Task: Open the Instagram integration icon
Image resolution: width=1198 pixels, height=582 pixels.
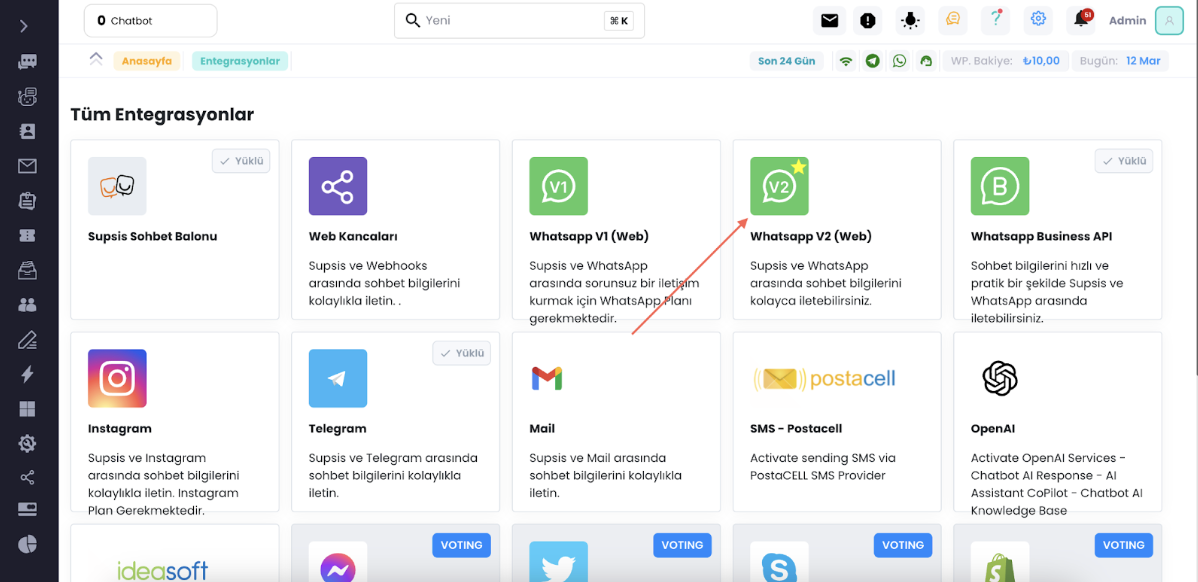Action: 117,378
